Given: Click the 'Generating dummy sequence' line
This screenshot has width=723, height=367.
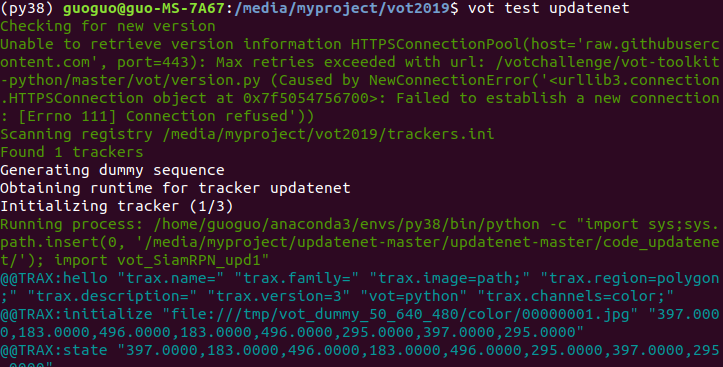Looking at the screenshot, I should tap(112, 170).
